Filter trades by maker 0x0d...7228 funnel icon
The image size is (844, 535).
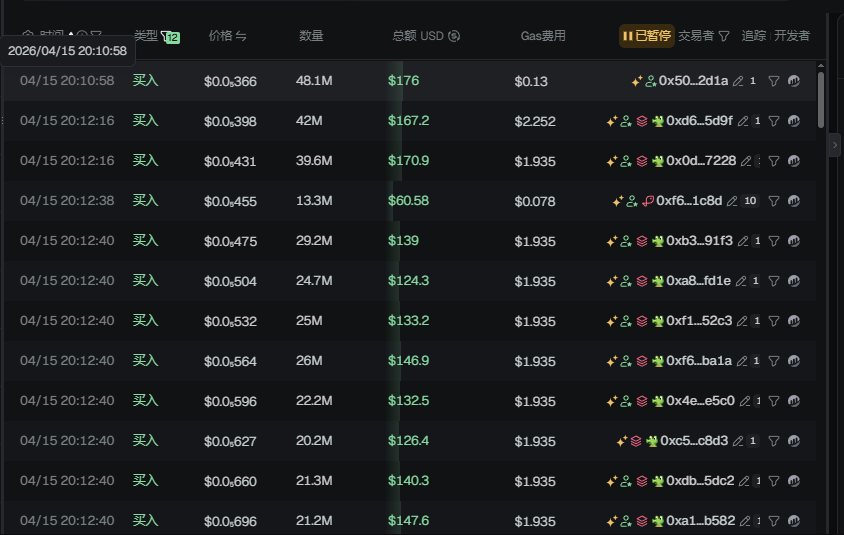[x=773, y=161]
